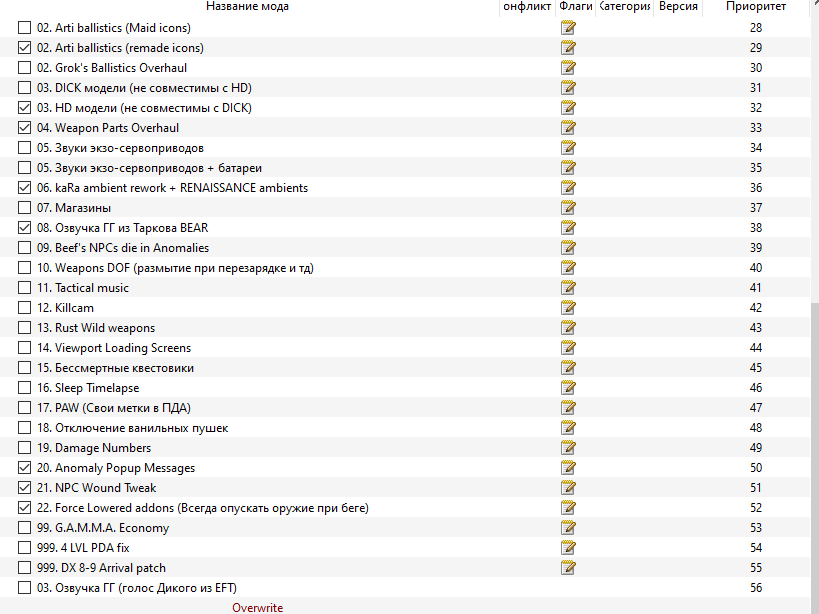Image resolution: width=819 pixels, height=614 pixels.
Task: Click notes flag for Anomaly Popup Messages
Action: point(568,468)
